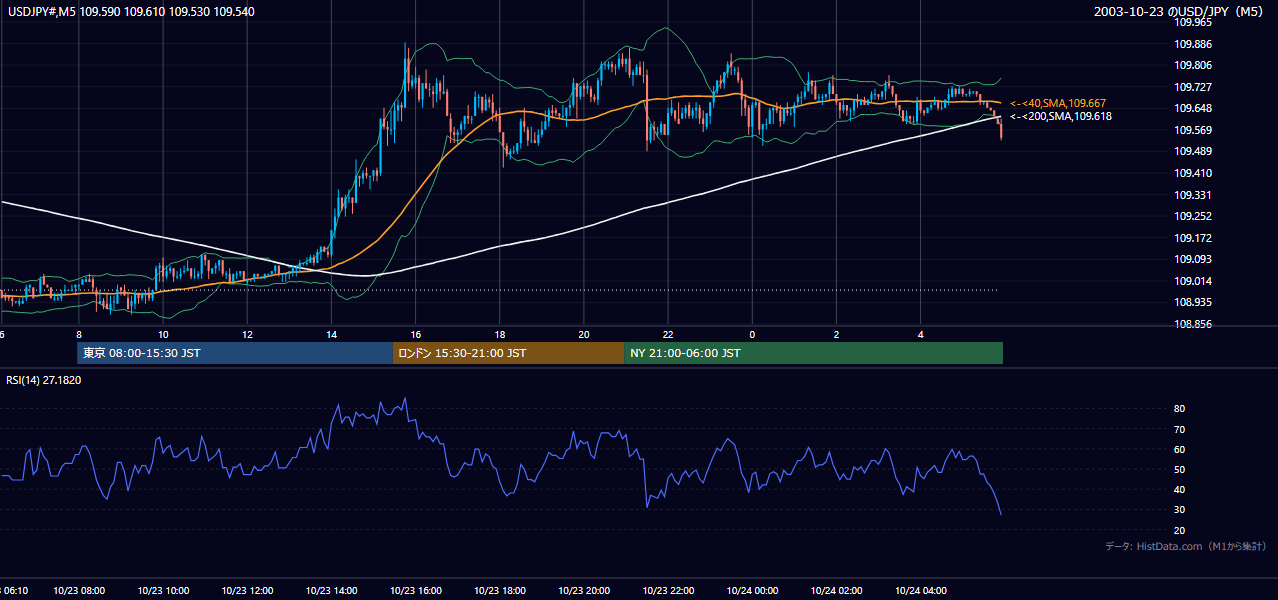Viewport: 1278px width, 600px height.
Task: Click price axis value 109.252
Action: click(x=1193, y=216)
